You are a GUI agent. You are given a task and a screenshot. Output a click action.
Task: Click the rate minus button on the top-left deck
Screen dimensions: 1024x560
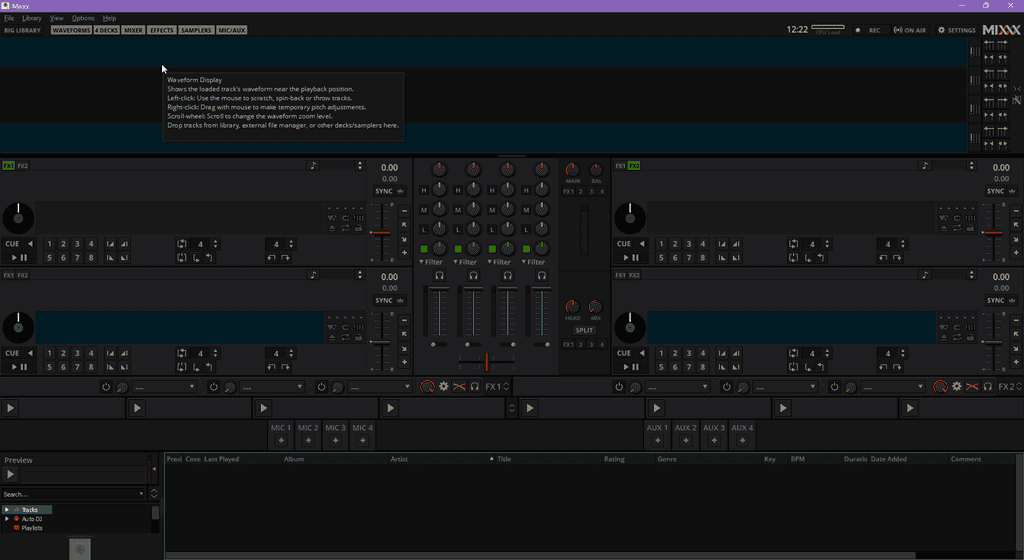coord(404,211)
